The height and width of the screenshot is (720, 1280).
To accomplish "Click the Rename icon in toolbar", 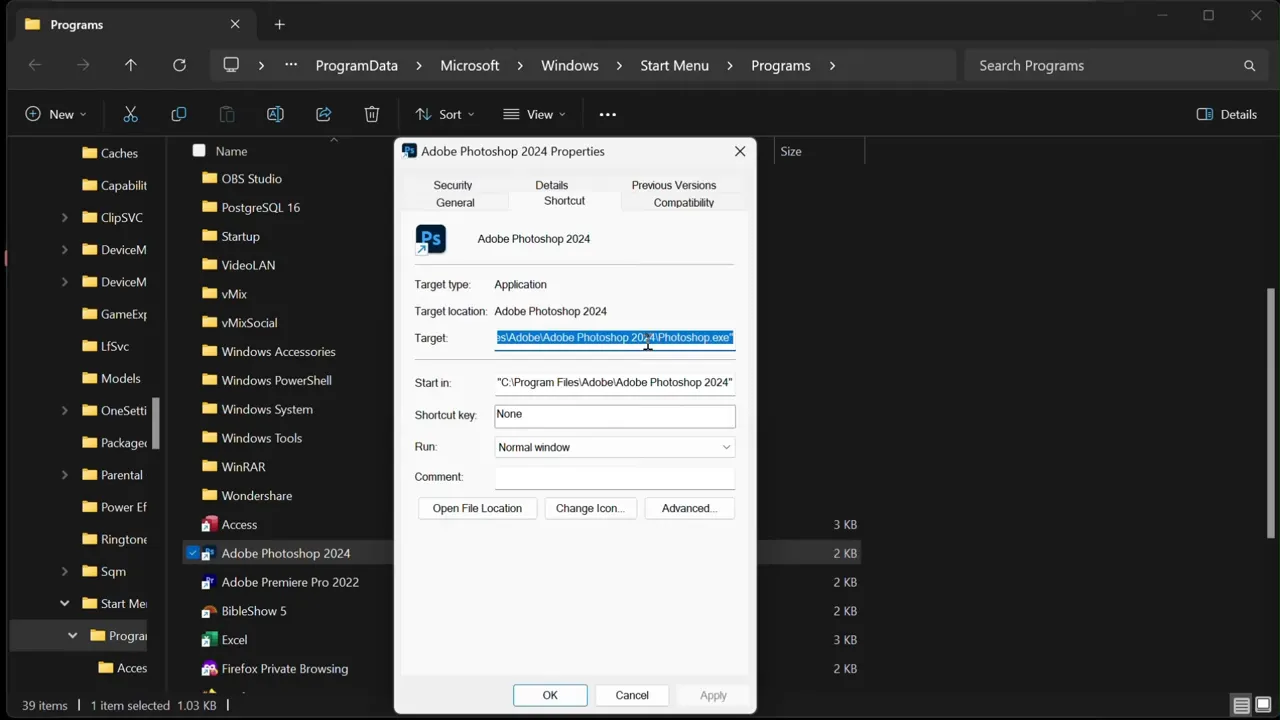I will (275, 115).
